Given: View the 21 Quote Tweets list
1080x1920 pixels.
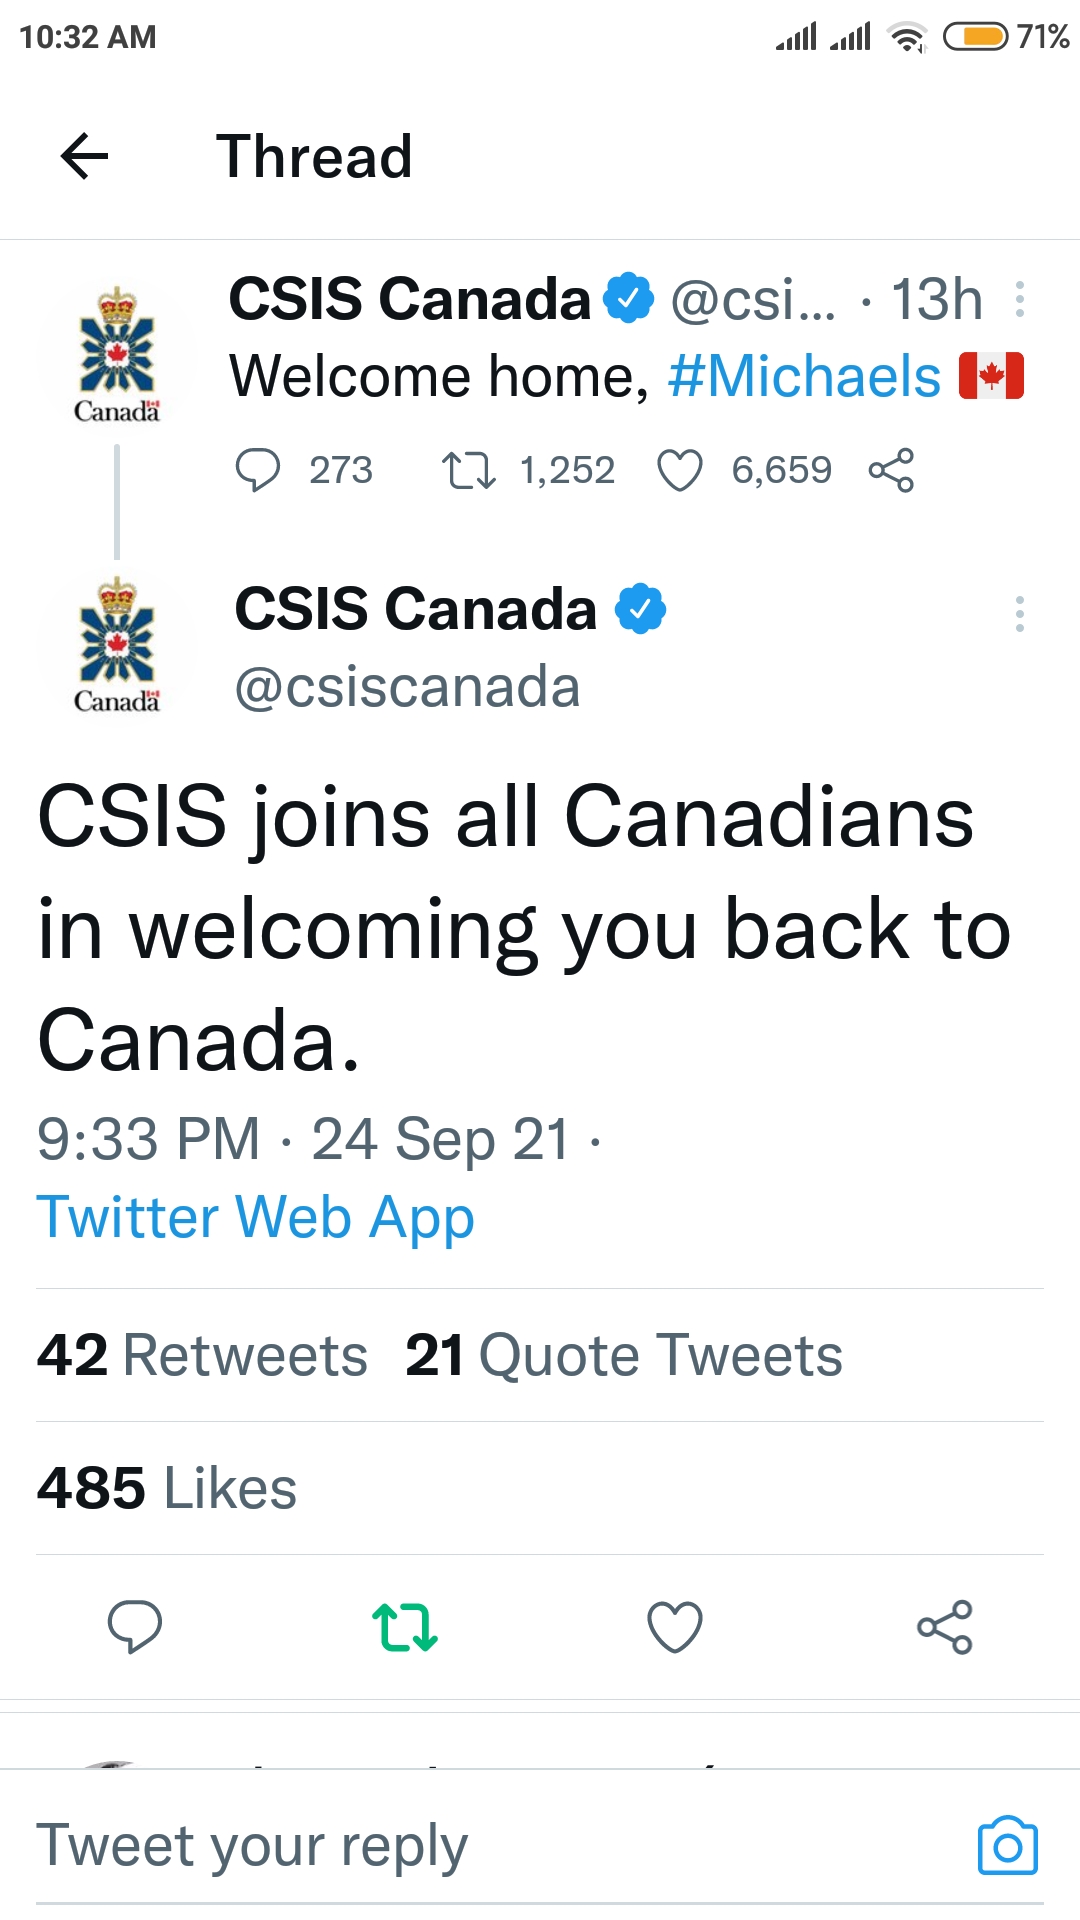Looking at the screenshot, I should (624, 1356).
